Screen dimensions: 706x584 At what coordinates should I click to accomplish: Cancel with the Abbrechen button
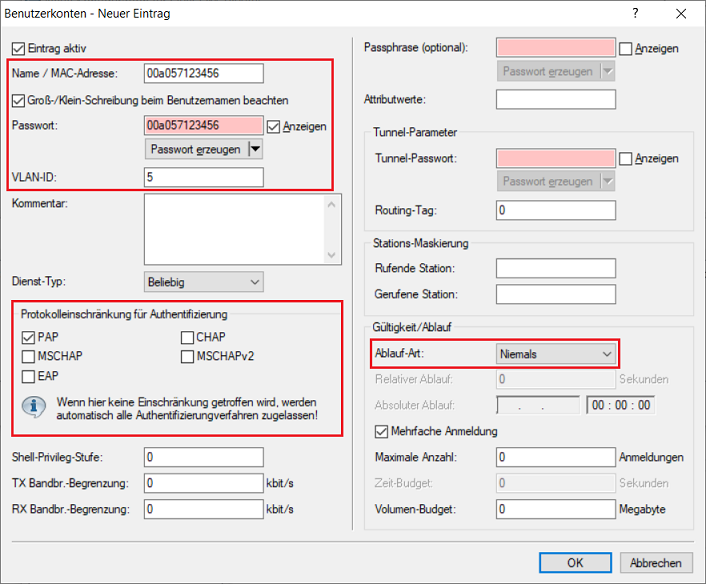click(x=655, y=563)
